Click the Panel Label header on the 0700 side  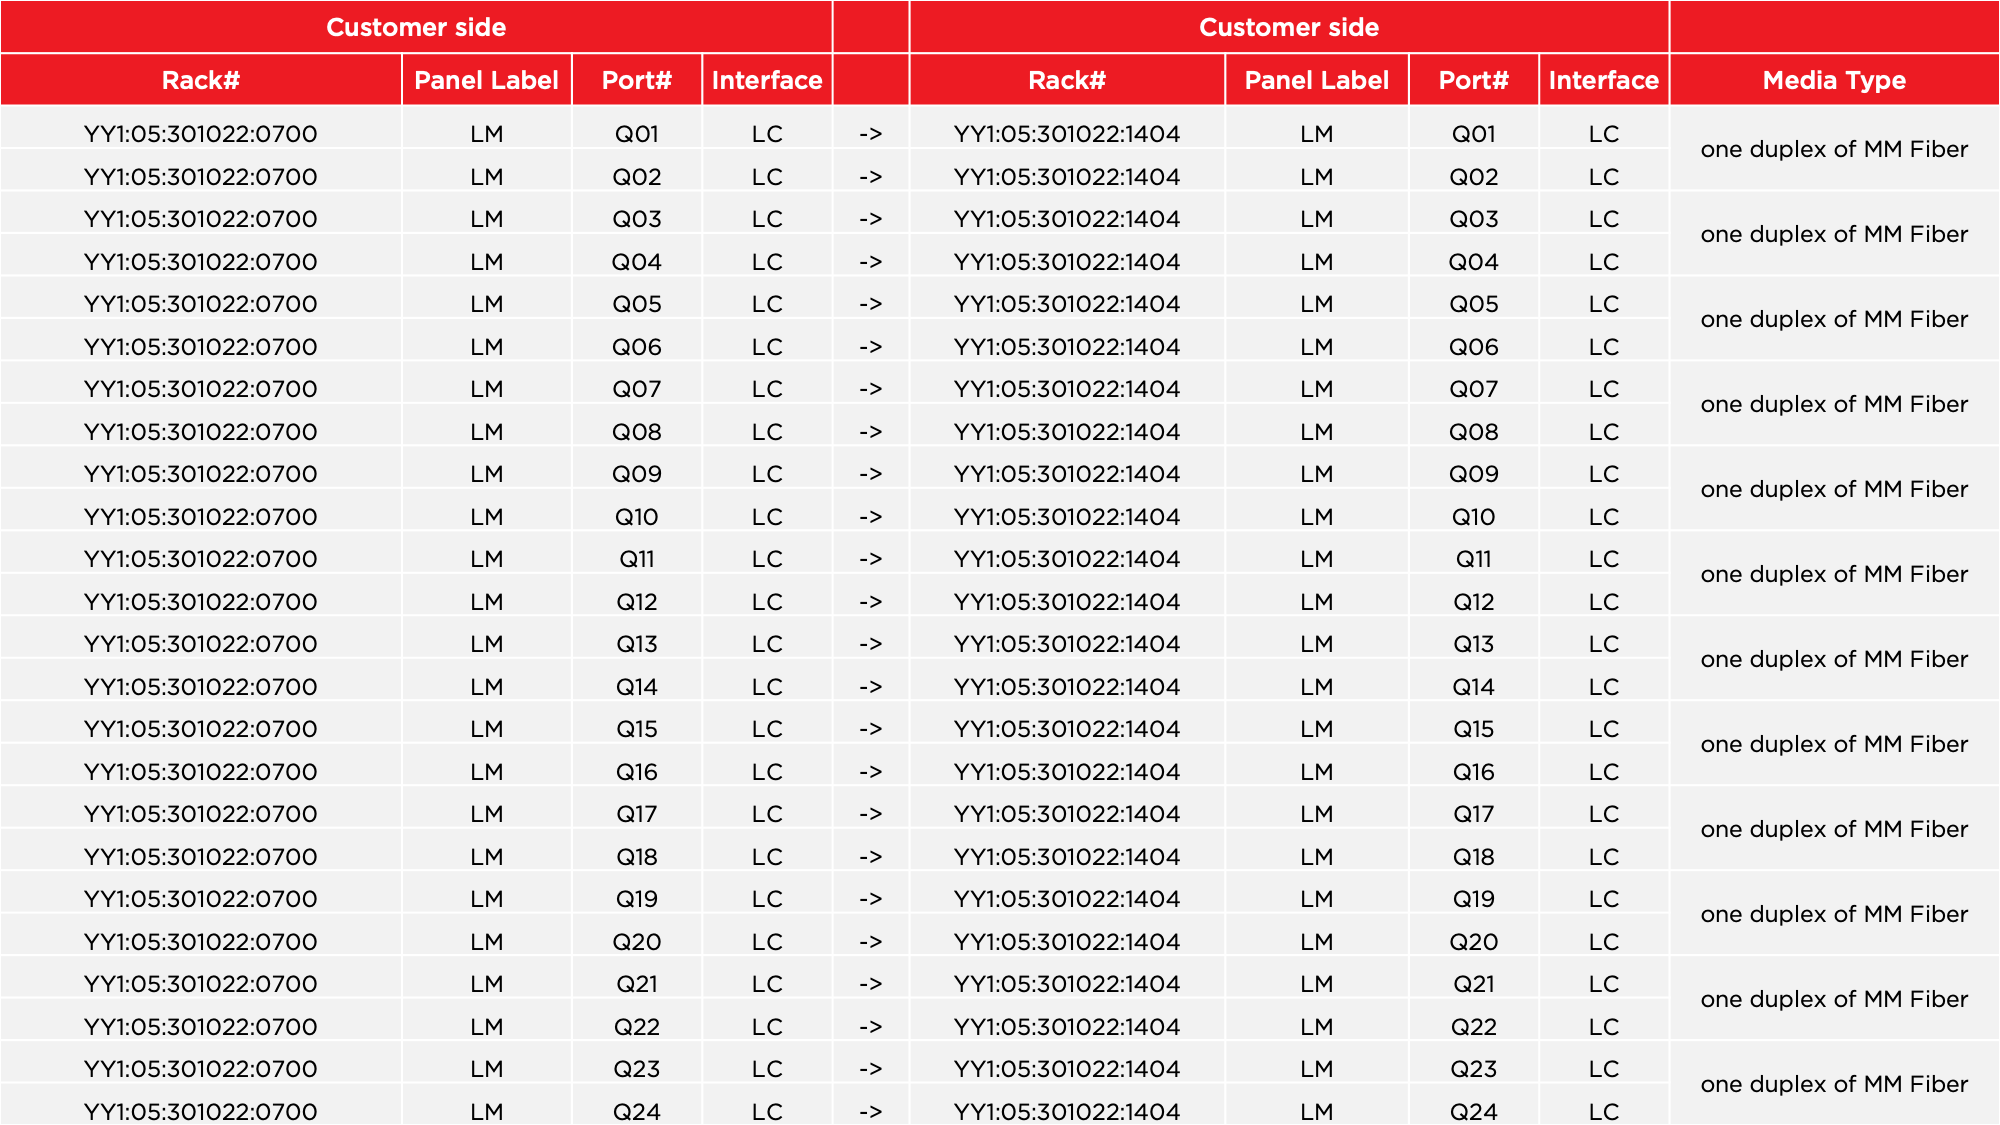click(x=486, y=80)
